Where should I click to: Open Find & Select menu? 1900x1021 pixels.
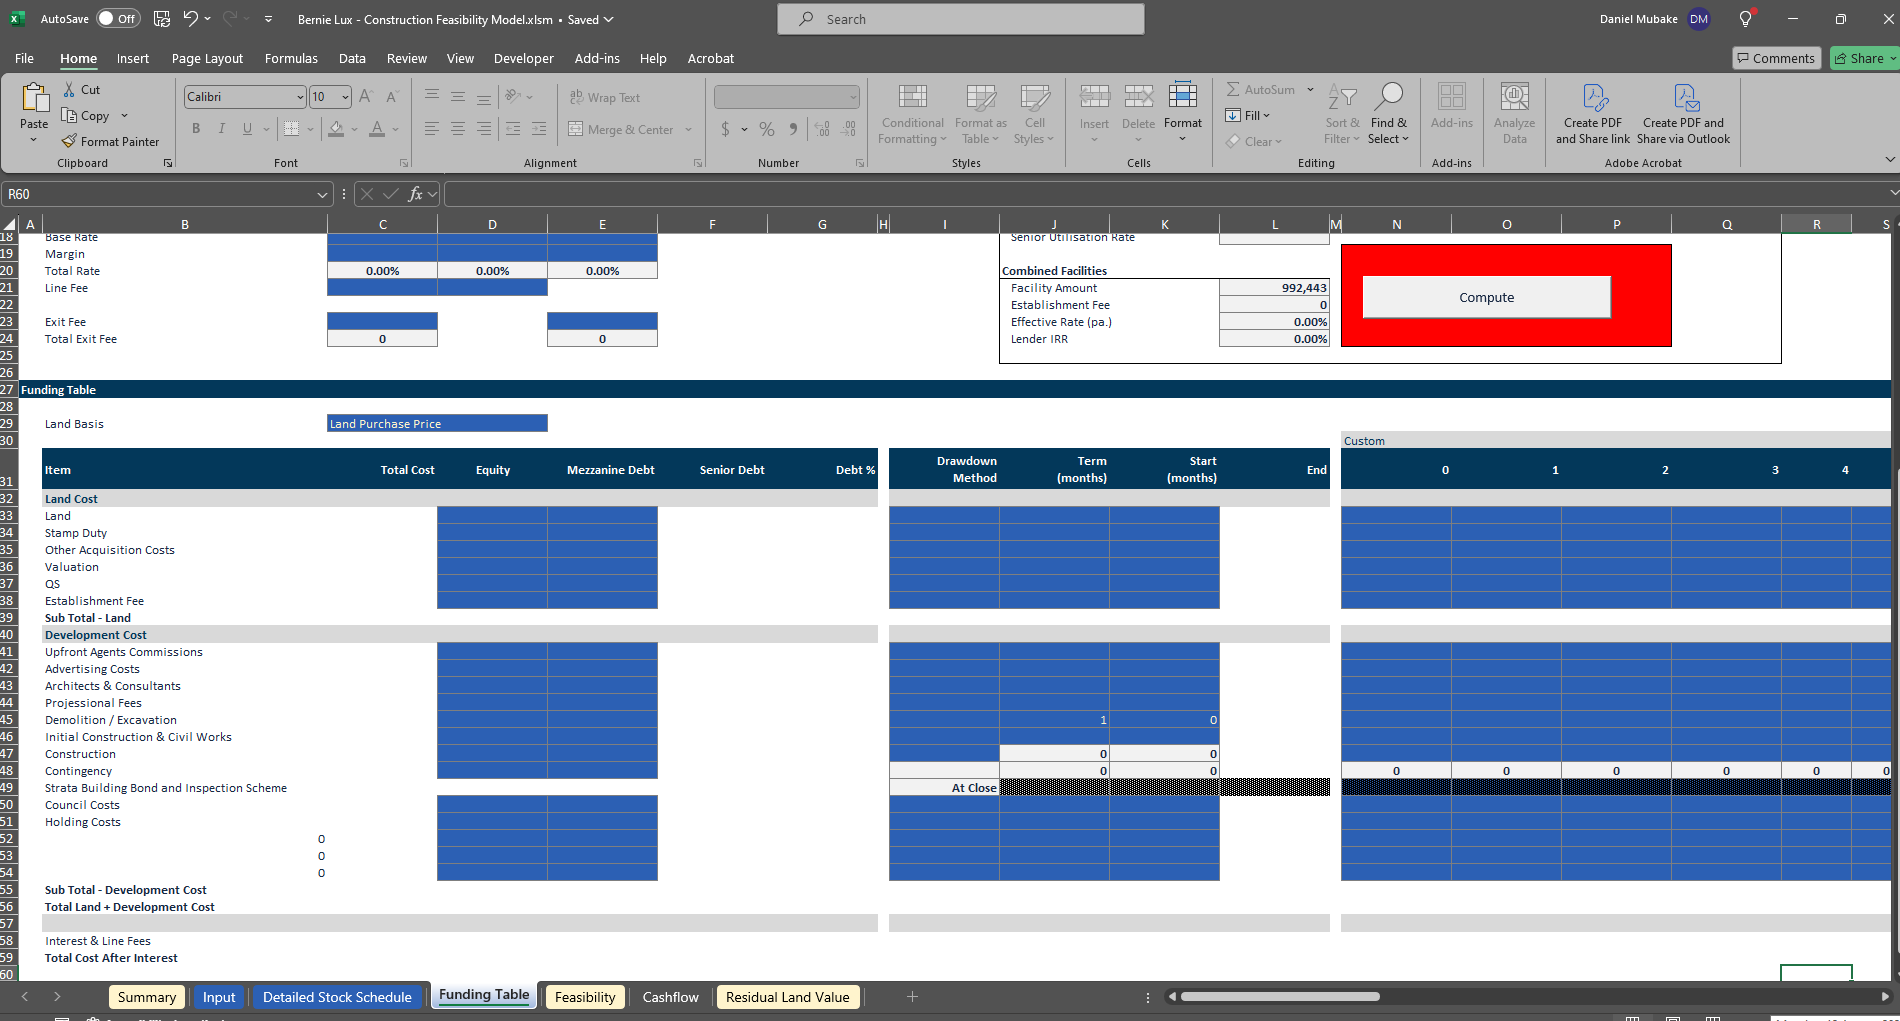point(1388,114)
